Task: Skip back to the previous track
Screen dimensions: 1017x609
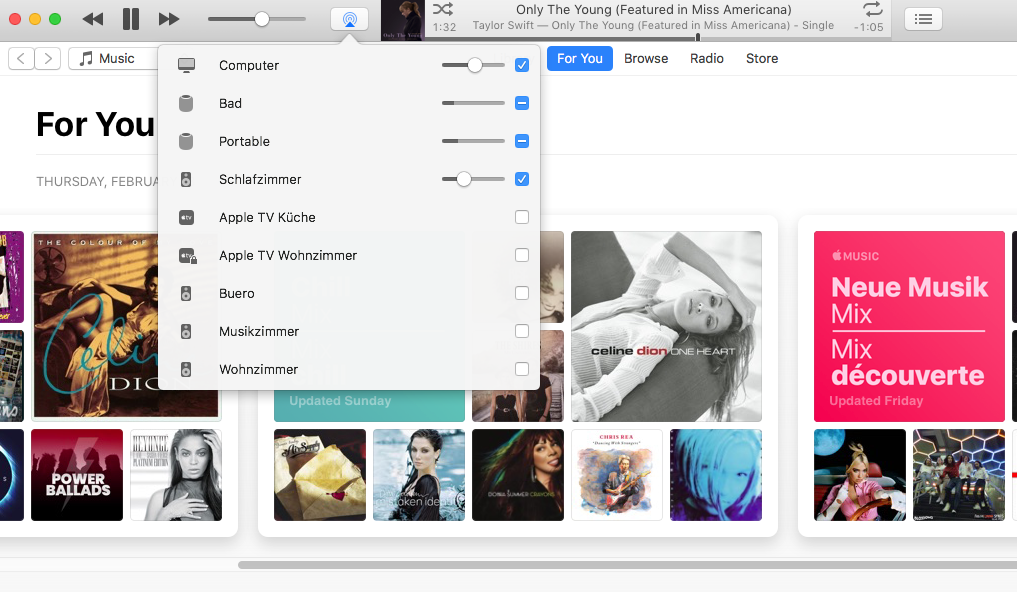Action: point(93,19)
